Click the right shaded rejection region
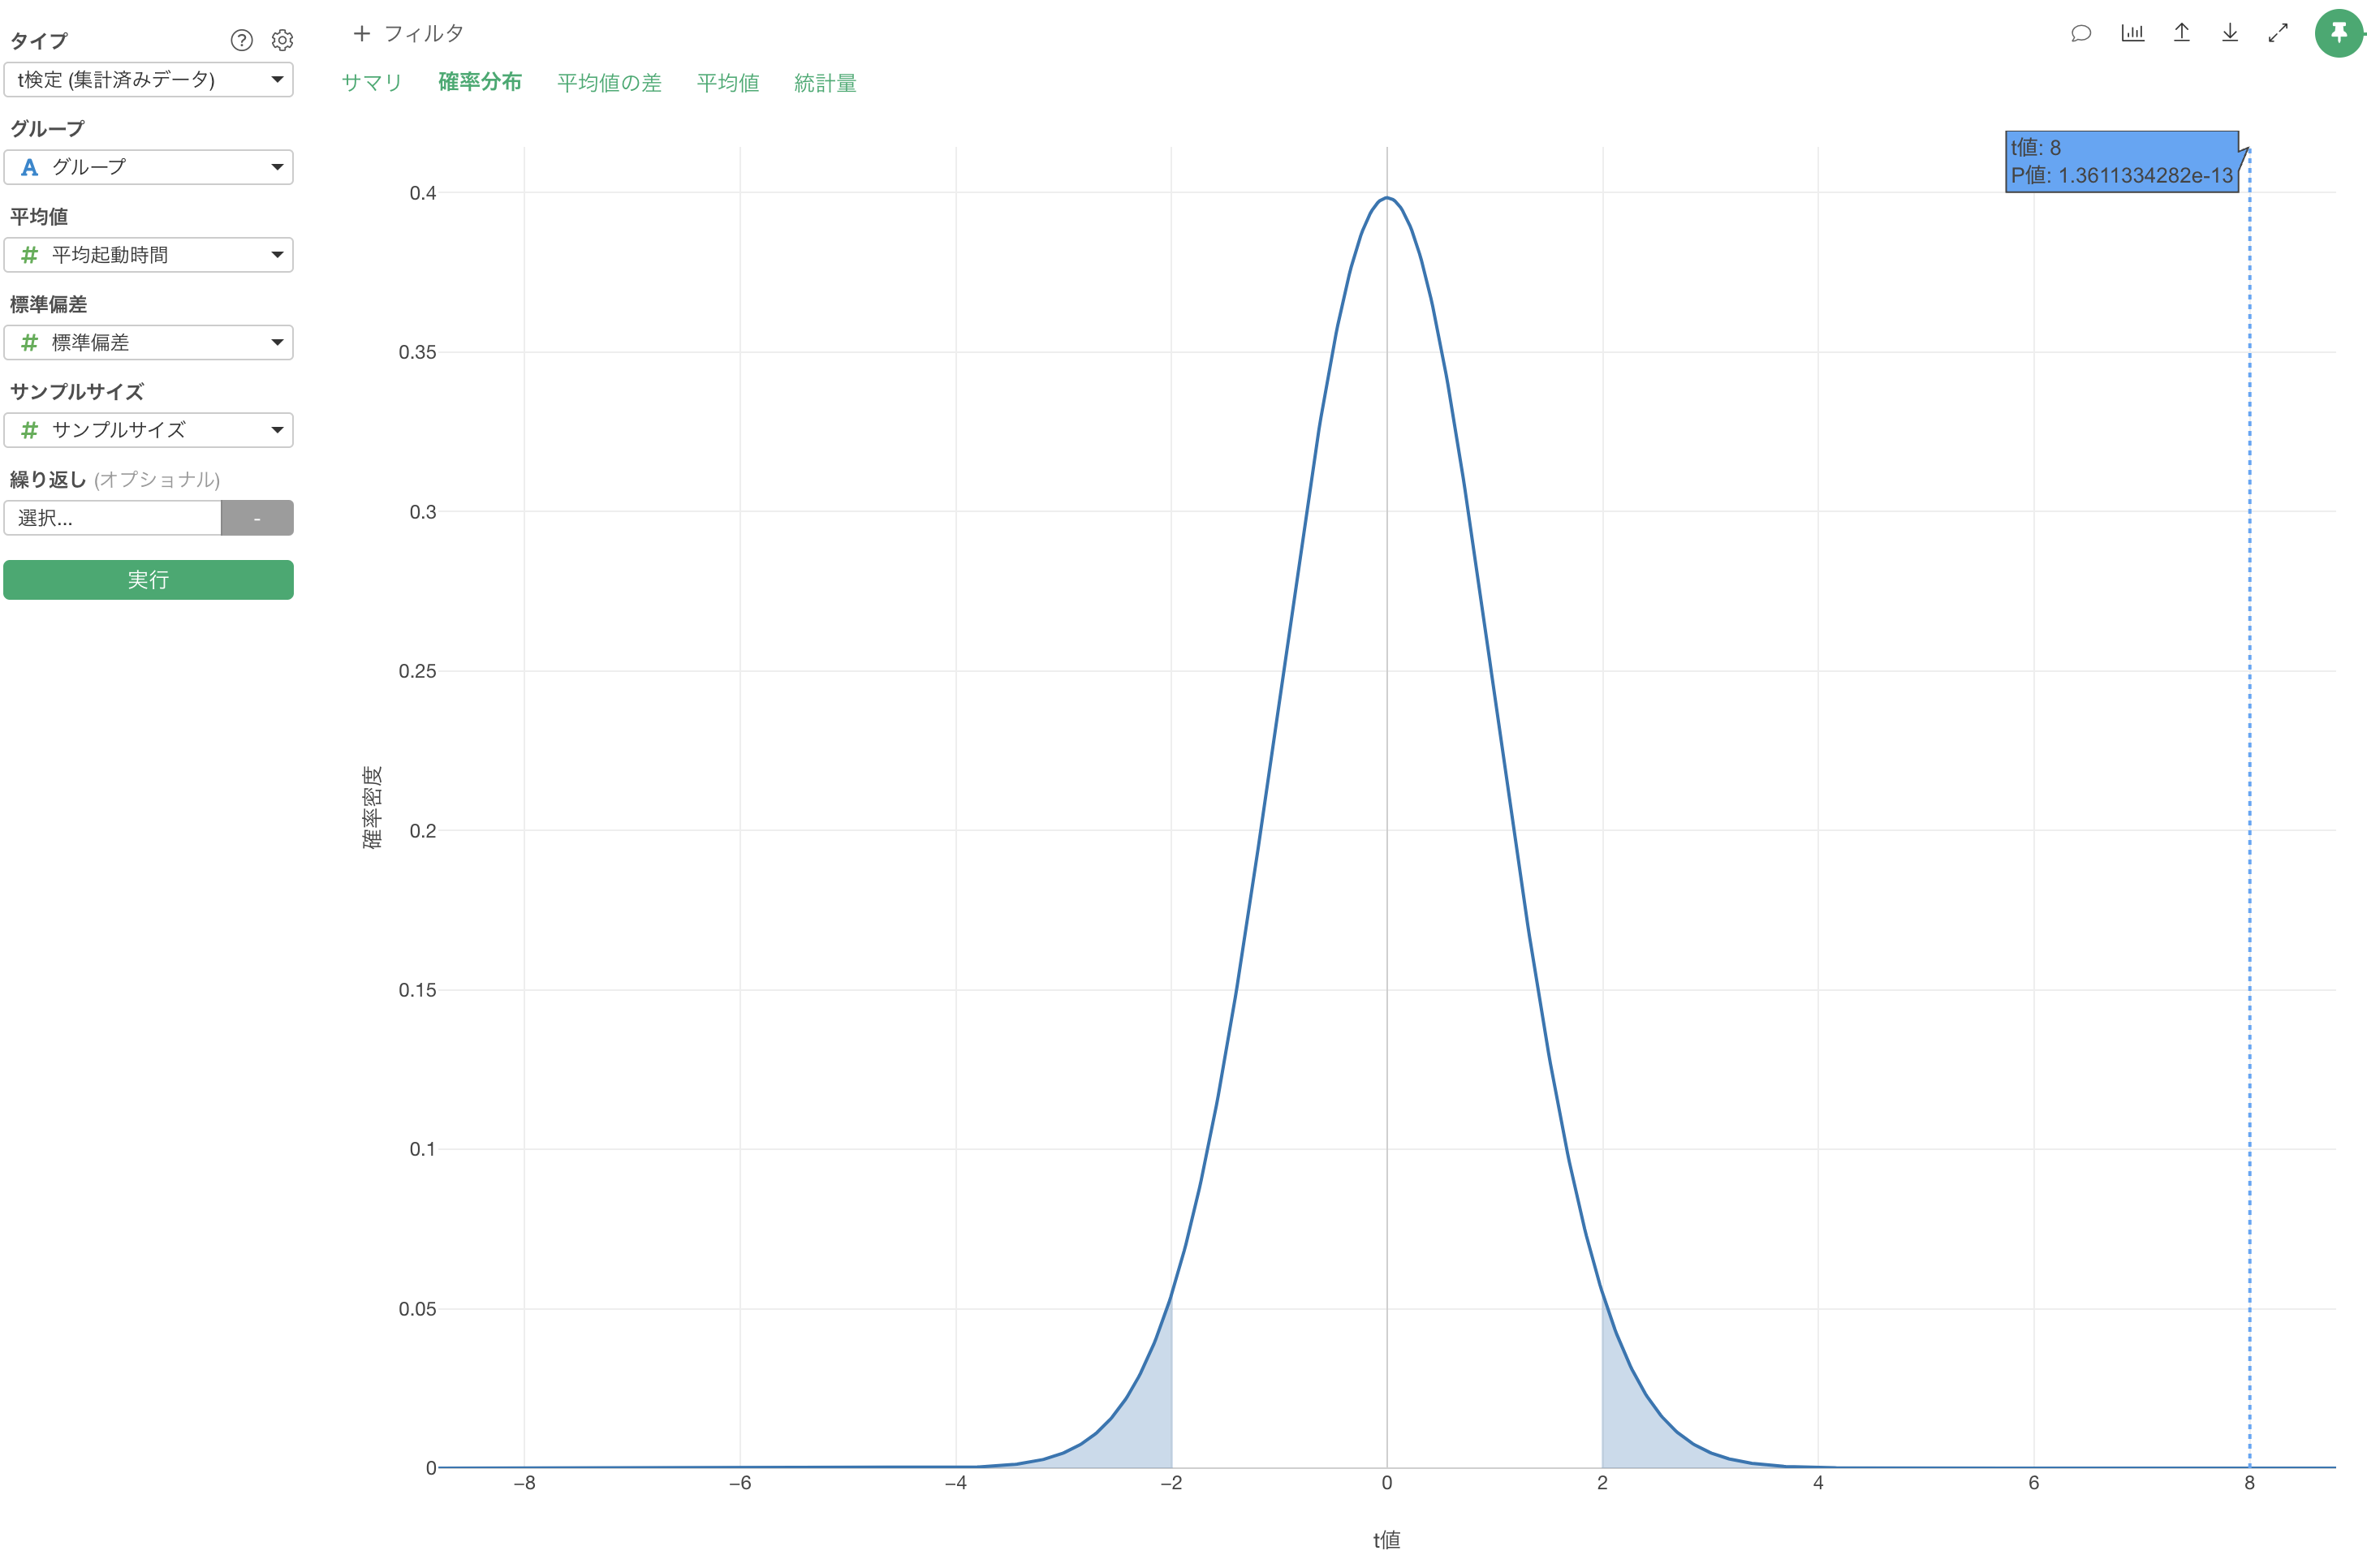Screen dimensions: 2367x1568 [x=1630, y=1420]
